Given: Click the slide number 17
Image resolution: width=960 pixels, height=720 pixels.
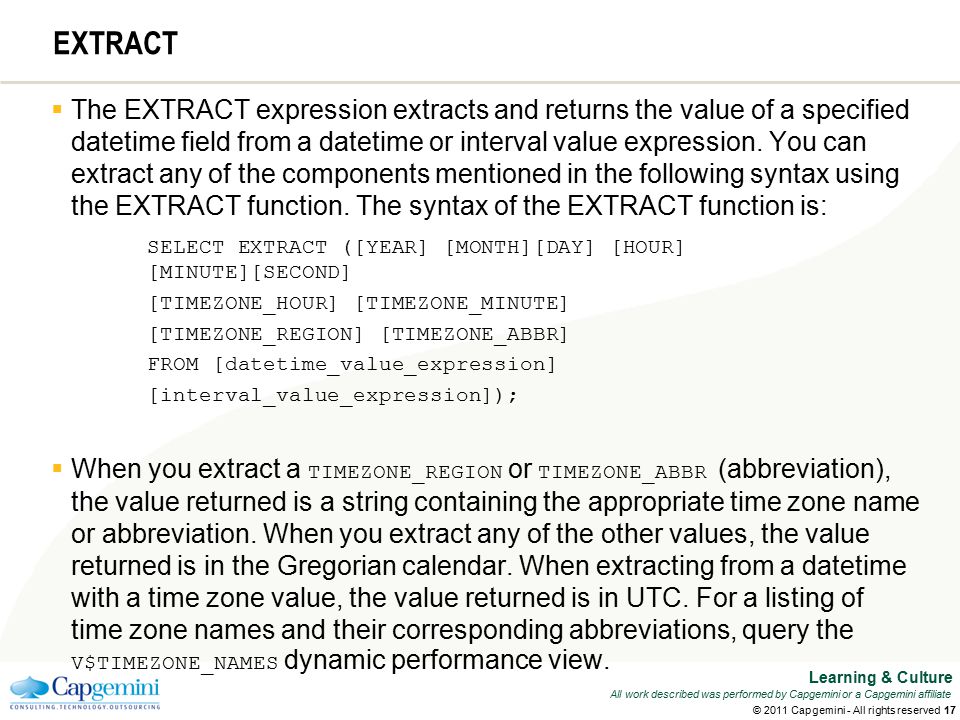Looking at the screenshot, I should point(950,710).
